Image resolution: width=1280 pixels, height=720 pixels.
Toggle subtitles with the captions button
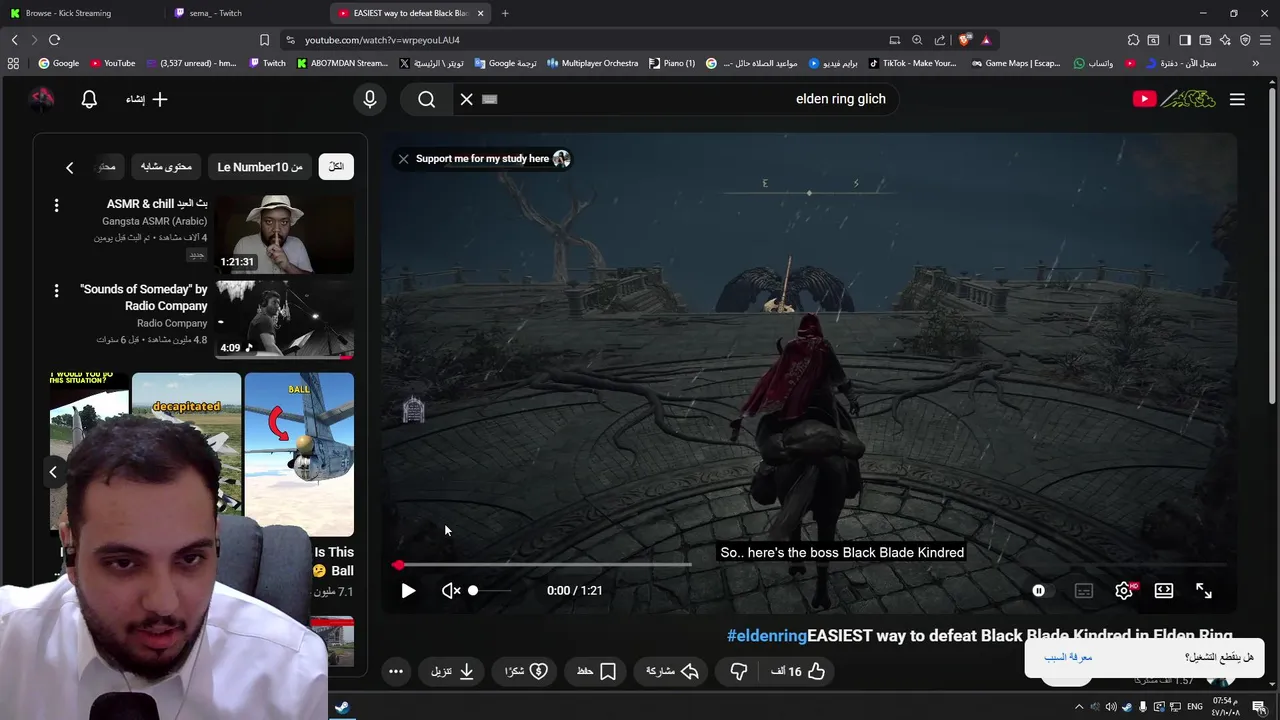point(1084,591)
